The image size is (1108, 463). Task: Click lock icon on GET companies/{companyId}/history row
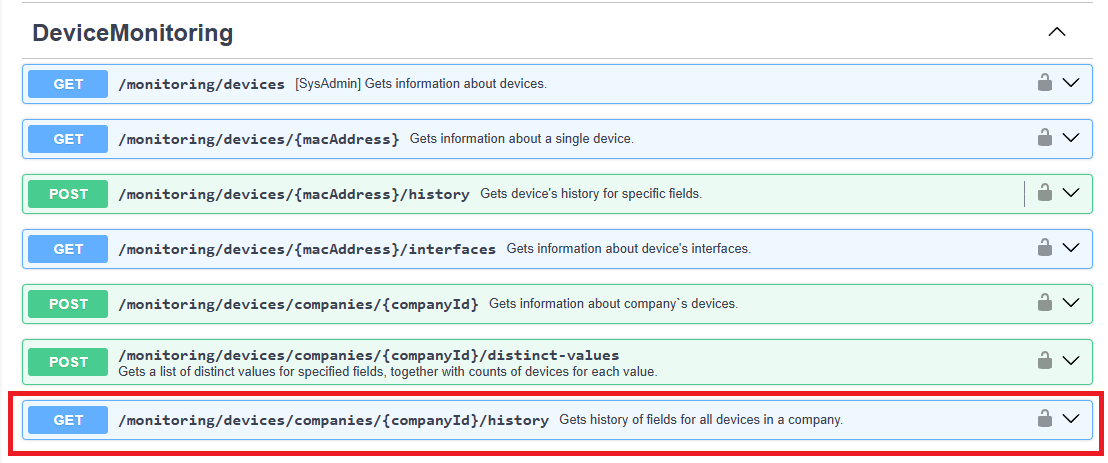point(1044,419)
